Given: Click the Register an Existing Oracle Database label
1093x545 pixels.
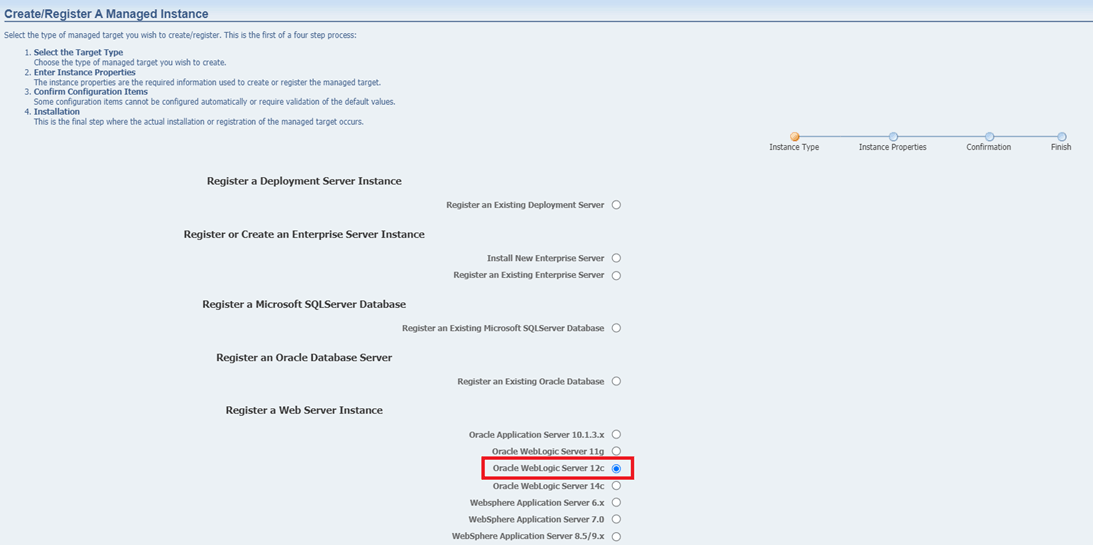Looking at the screenshot, I should pos(530,381).
